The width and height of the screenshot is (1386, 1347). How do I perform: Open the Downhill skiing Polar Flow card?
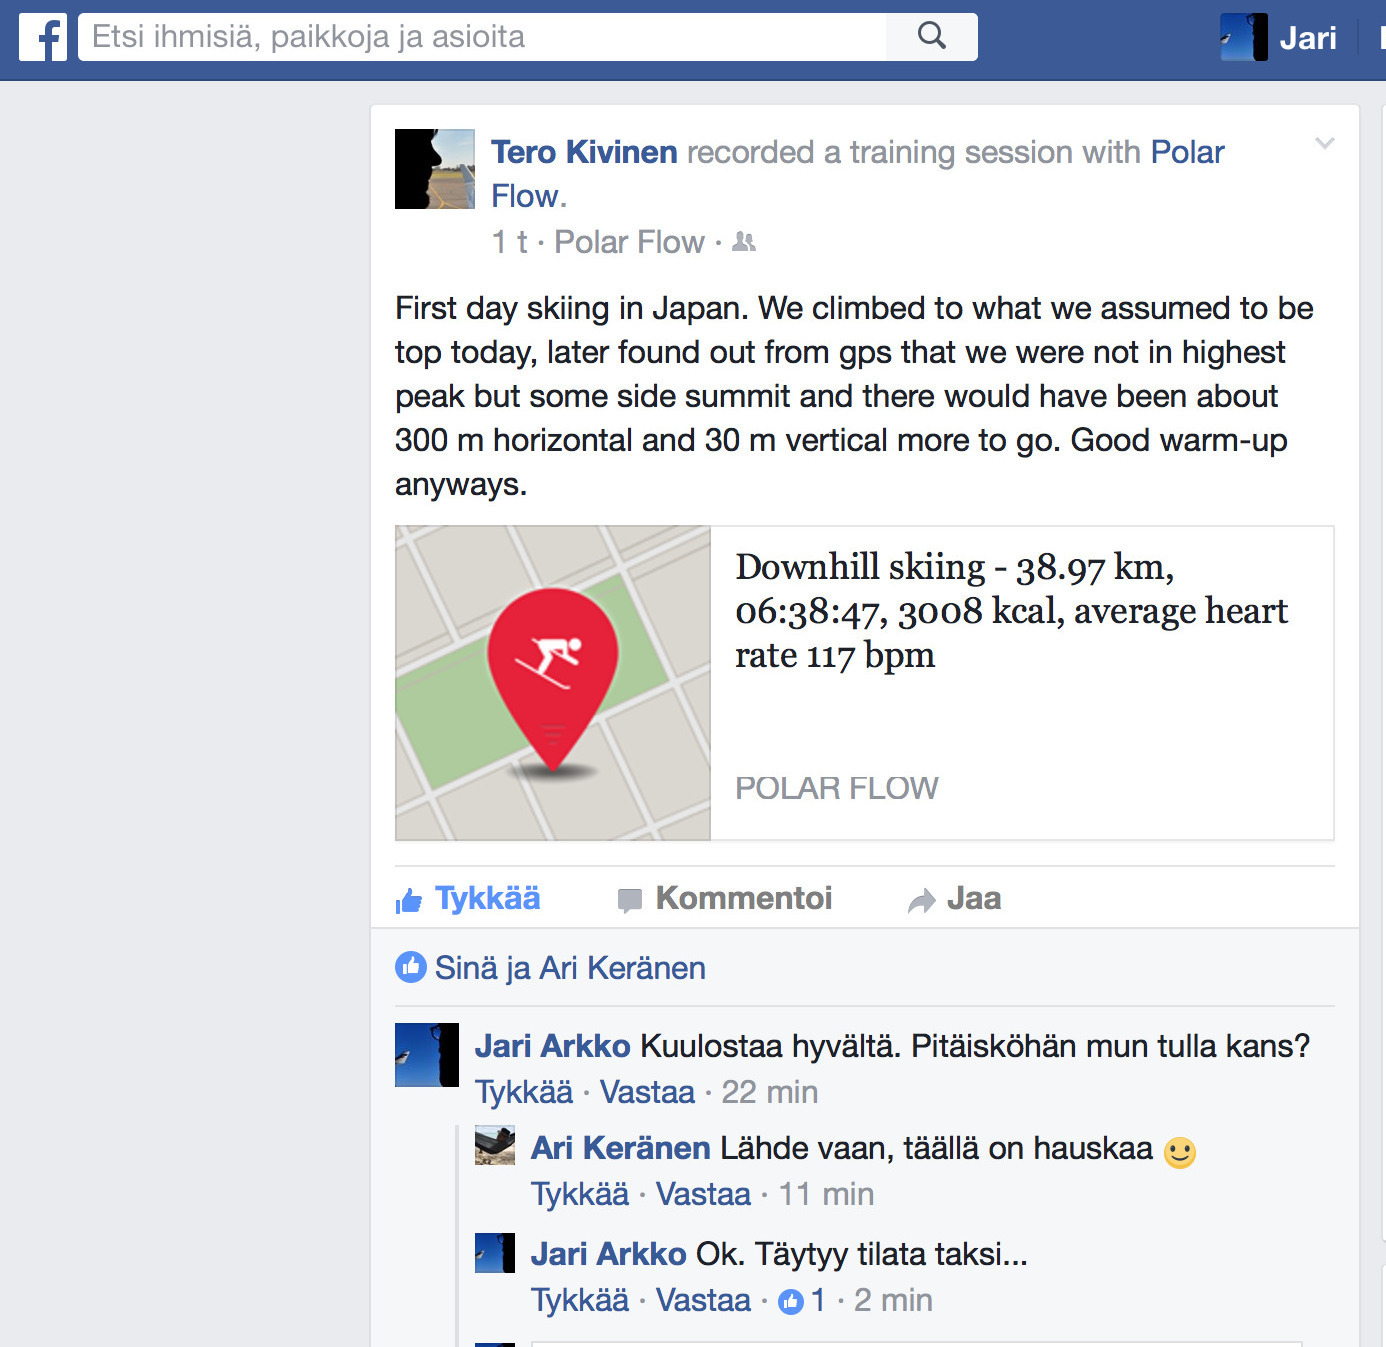(x=864, y=683)
